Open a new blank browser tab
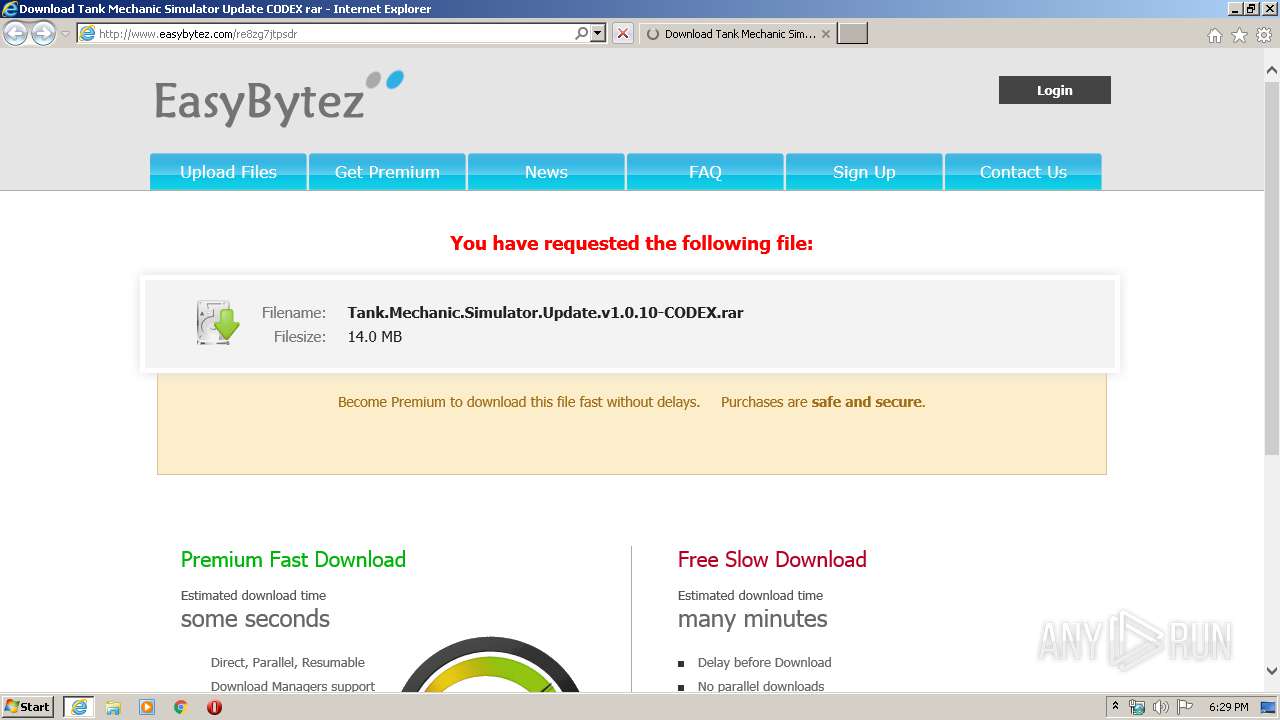Viewport: 1280px width, 720px height. point(852,34)
